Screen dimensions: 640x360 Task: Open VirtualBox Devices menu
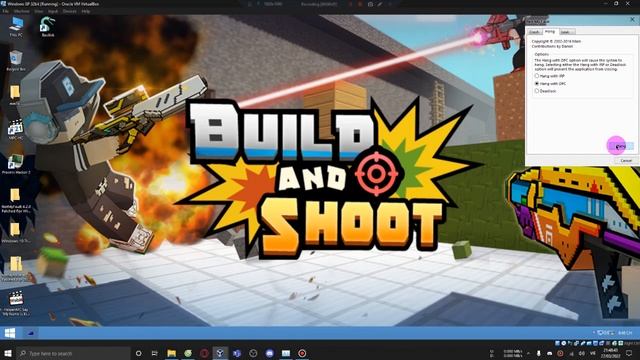69,11
